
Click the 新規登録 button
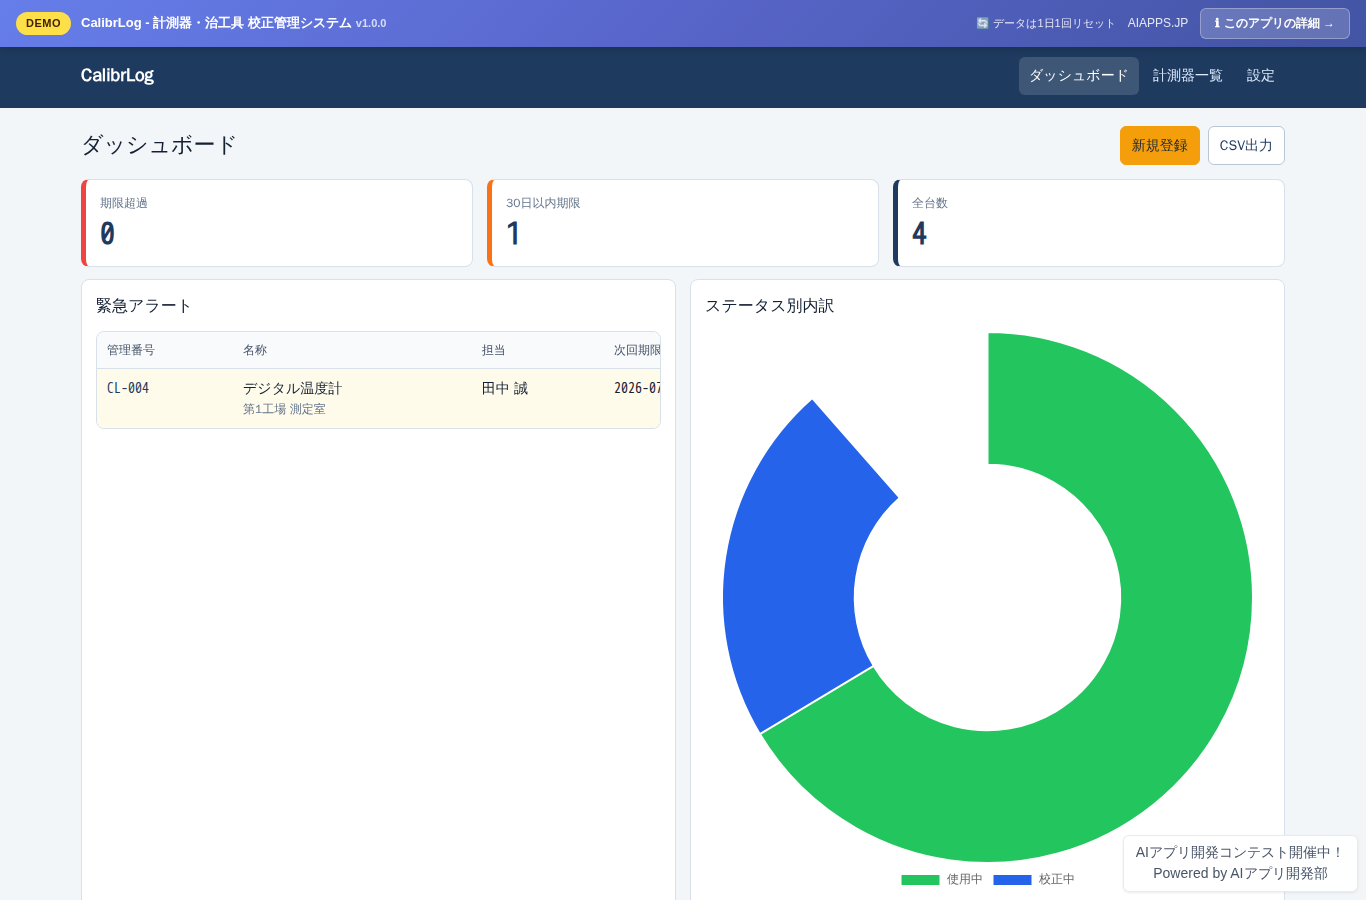[x=1159, y=145]
